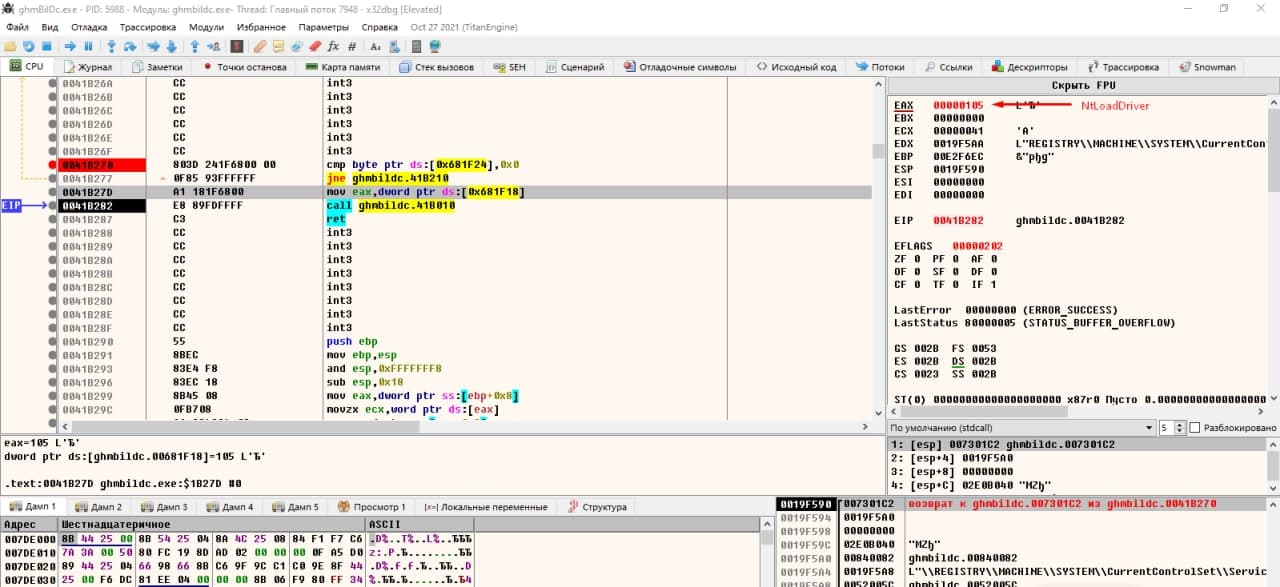Image resolution: width=1280 pixels, height=587 pixels.
Task: Open the SEH tab
Action: (509, 67)
